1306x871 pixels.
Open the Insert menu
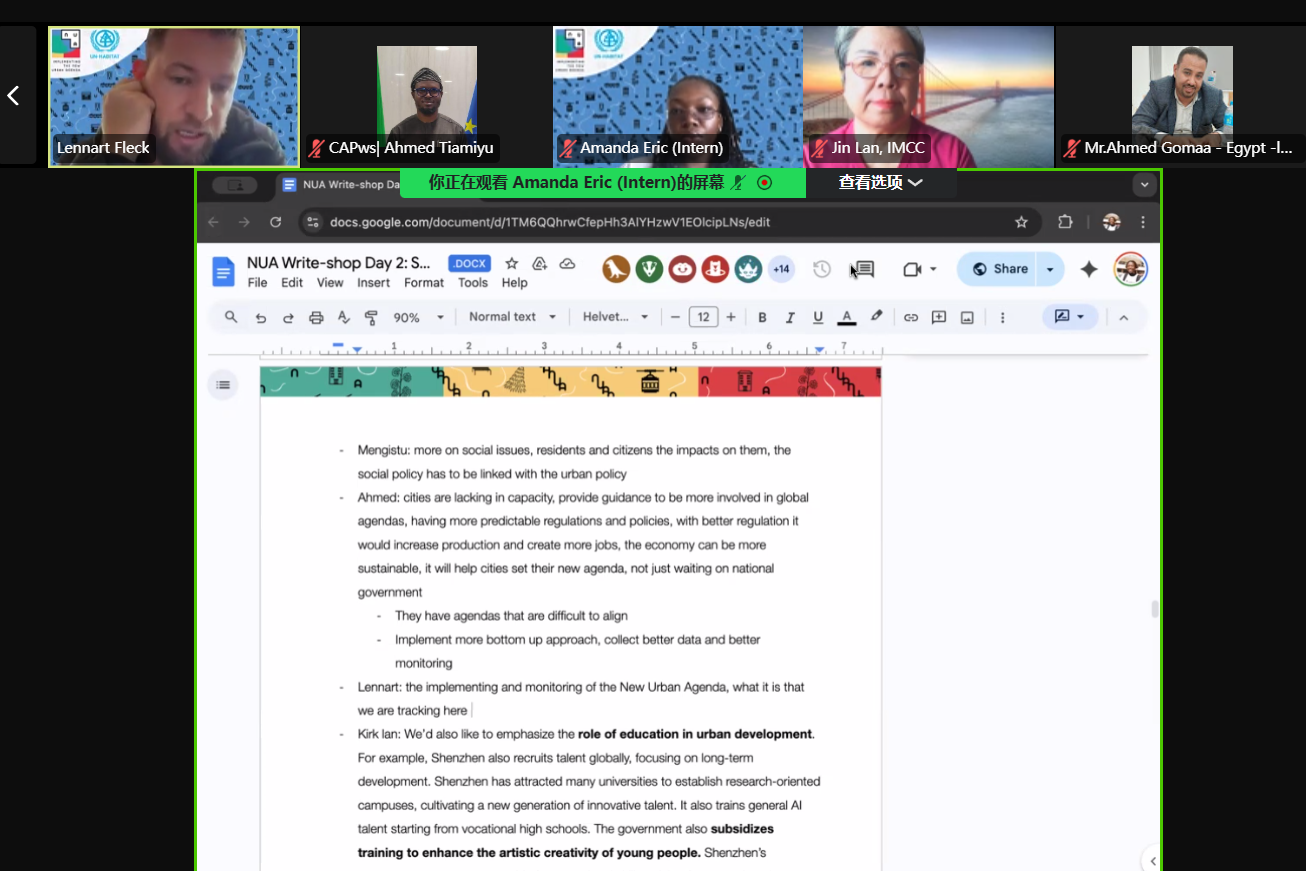tap(373, 283)
